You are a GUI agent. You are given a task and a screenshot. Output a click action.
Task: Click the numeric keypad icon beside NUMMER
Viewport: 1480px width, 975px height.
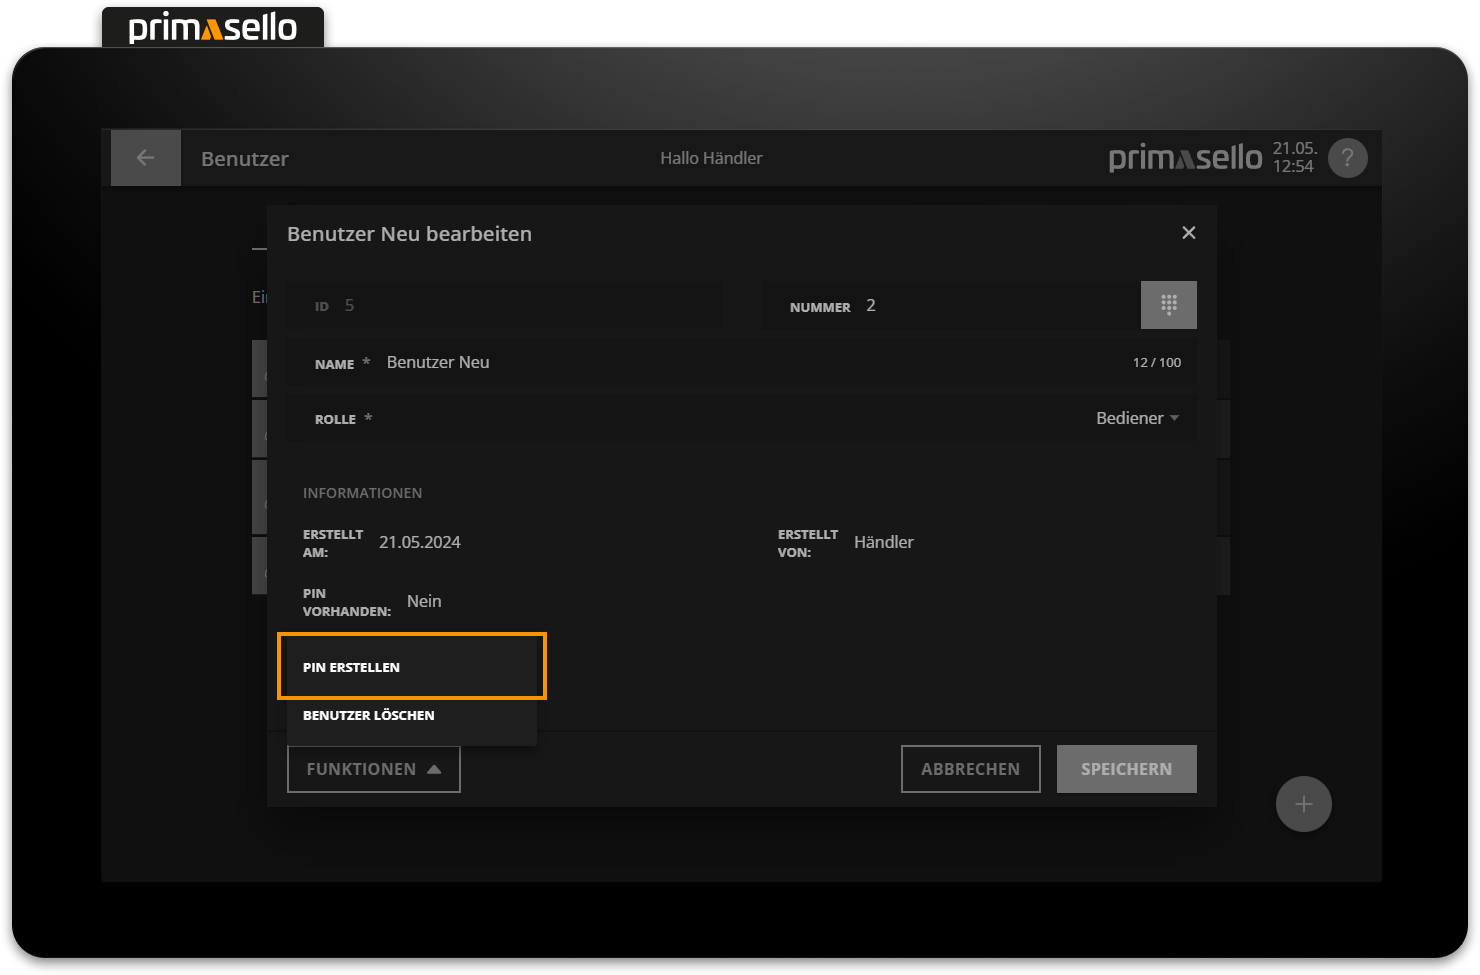coord(1168,305)
